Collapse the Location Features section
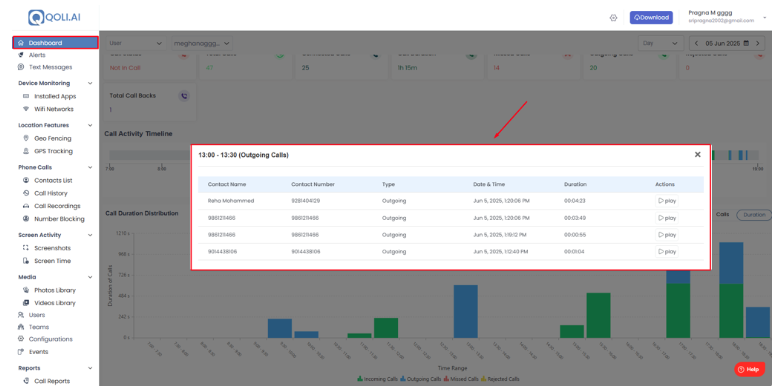This screenshot has height=391, width=777. (90, 125)
